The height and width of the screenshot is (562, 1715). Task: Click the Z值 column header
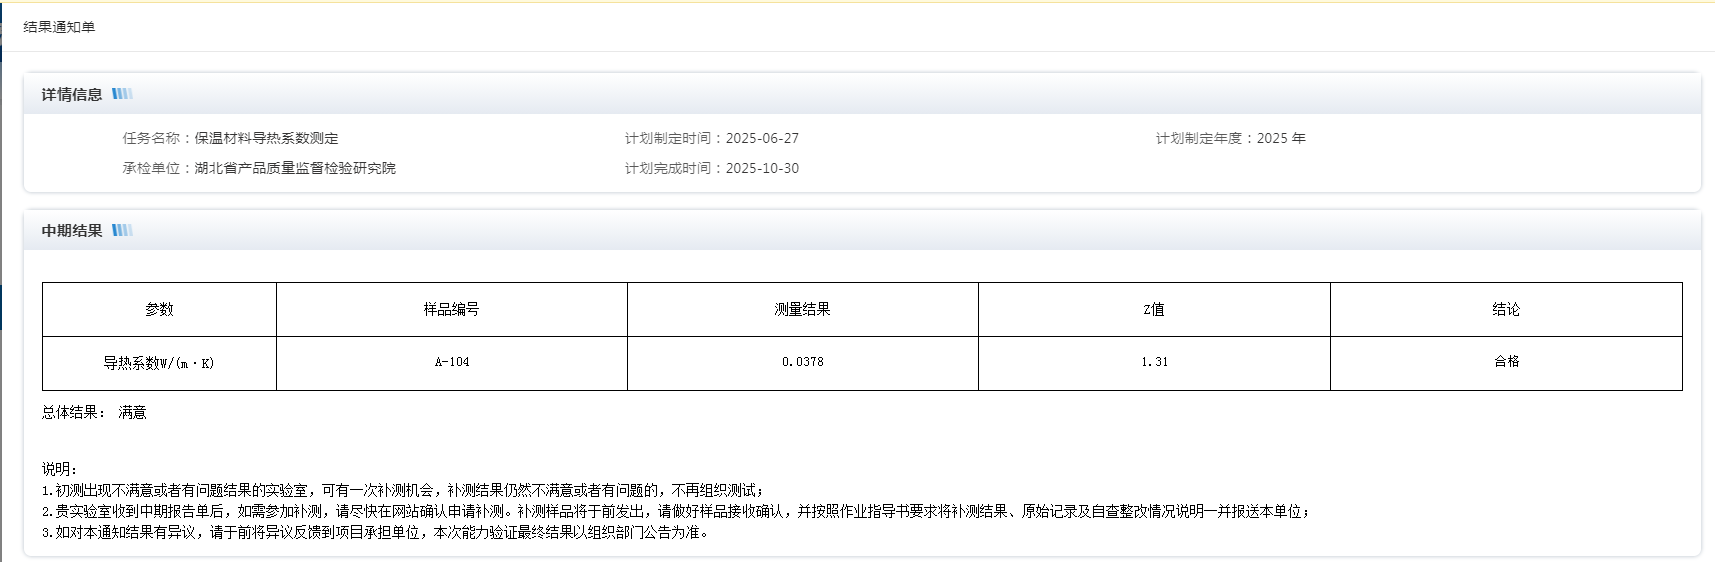1154,309
